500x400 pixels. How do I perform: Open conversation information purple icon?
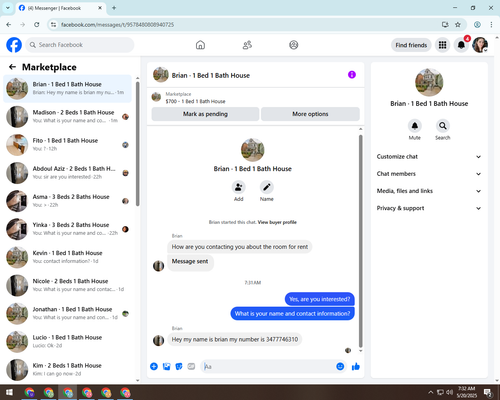pos(352,75)
